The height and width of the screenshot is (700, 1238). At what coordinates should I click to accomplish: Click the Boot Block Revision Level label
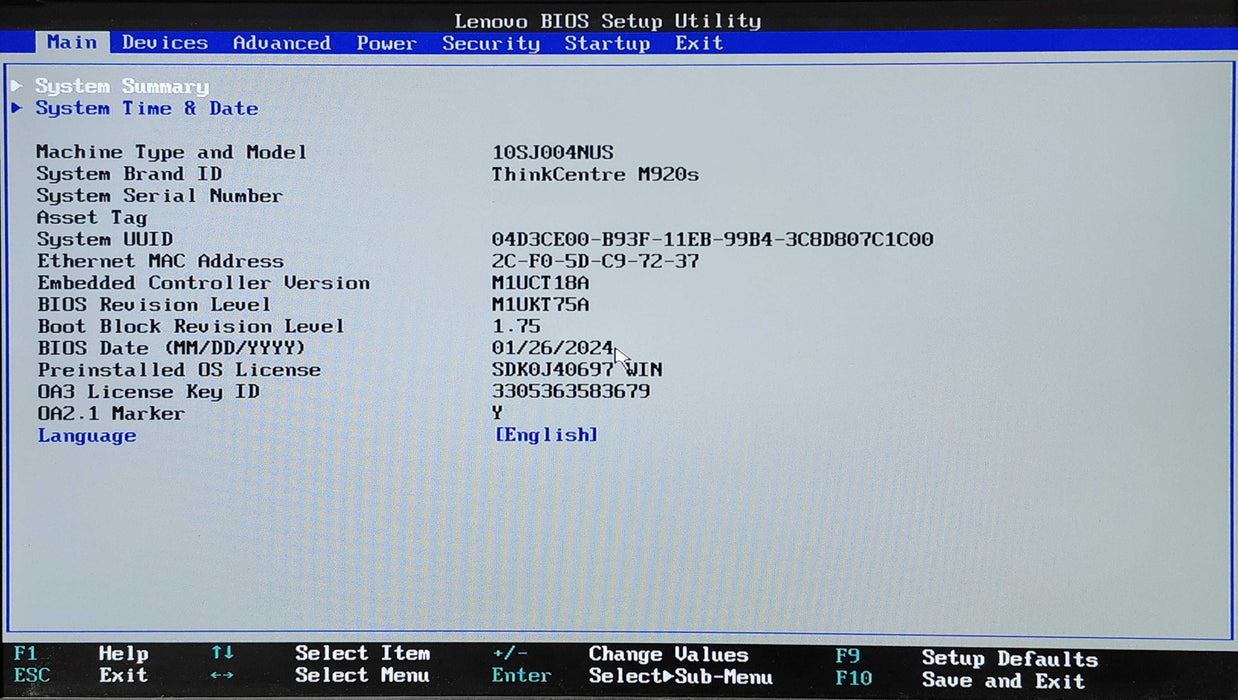click(191, 327)
